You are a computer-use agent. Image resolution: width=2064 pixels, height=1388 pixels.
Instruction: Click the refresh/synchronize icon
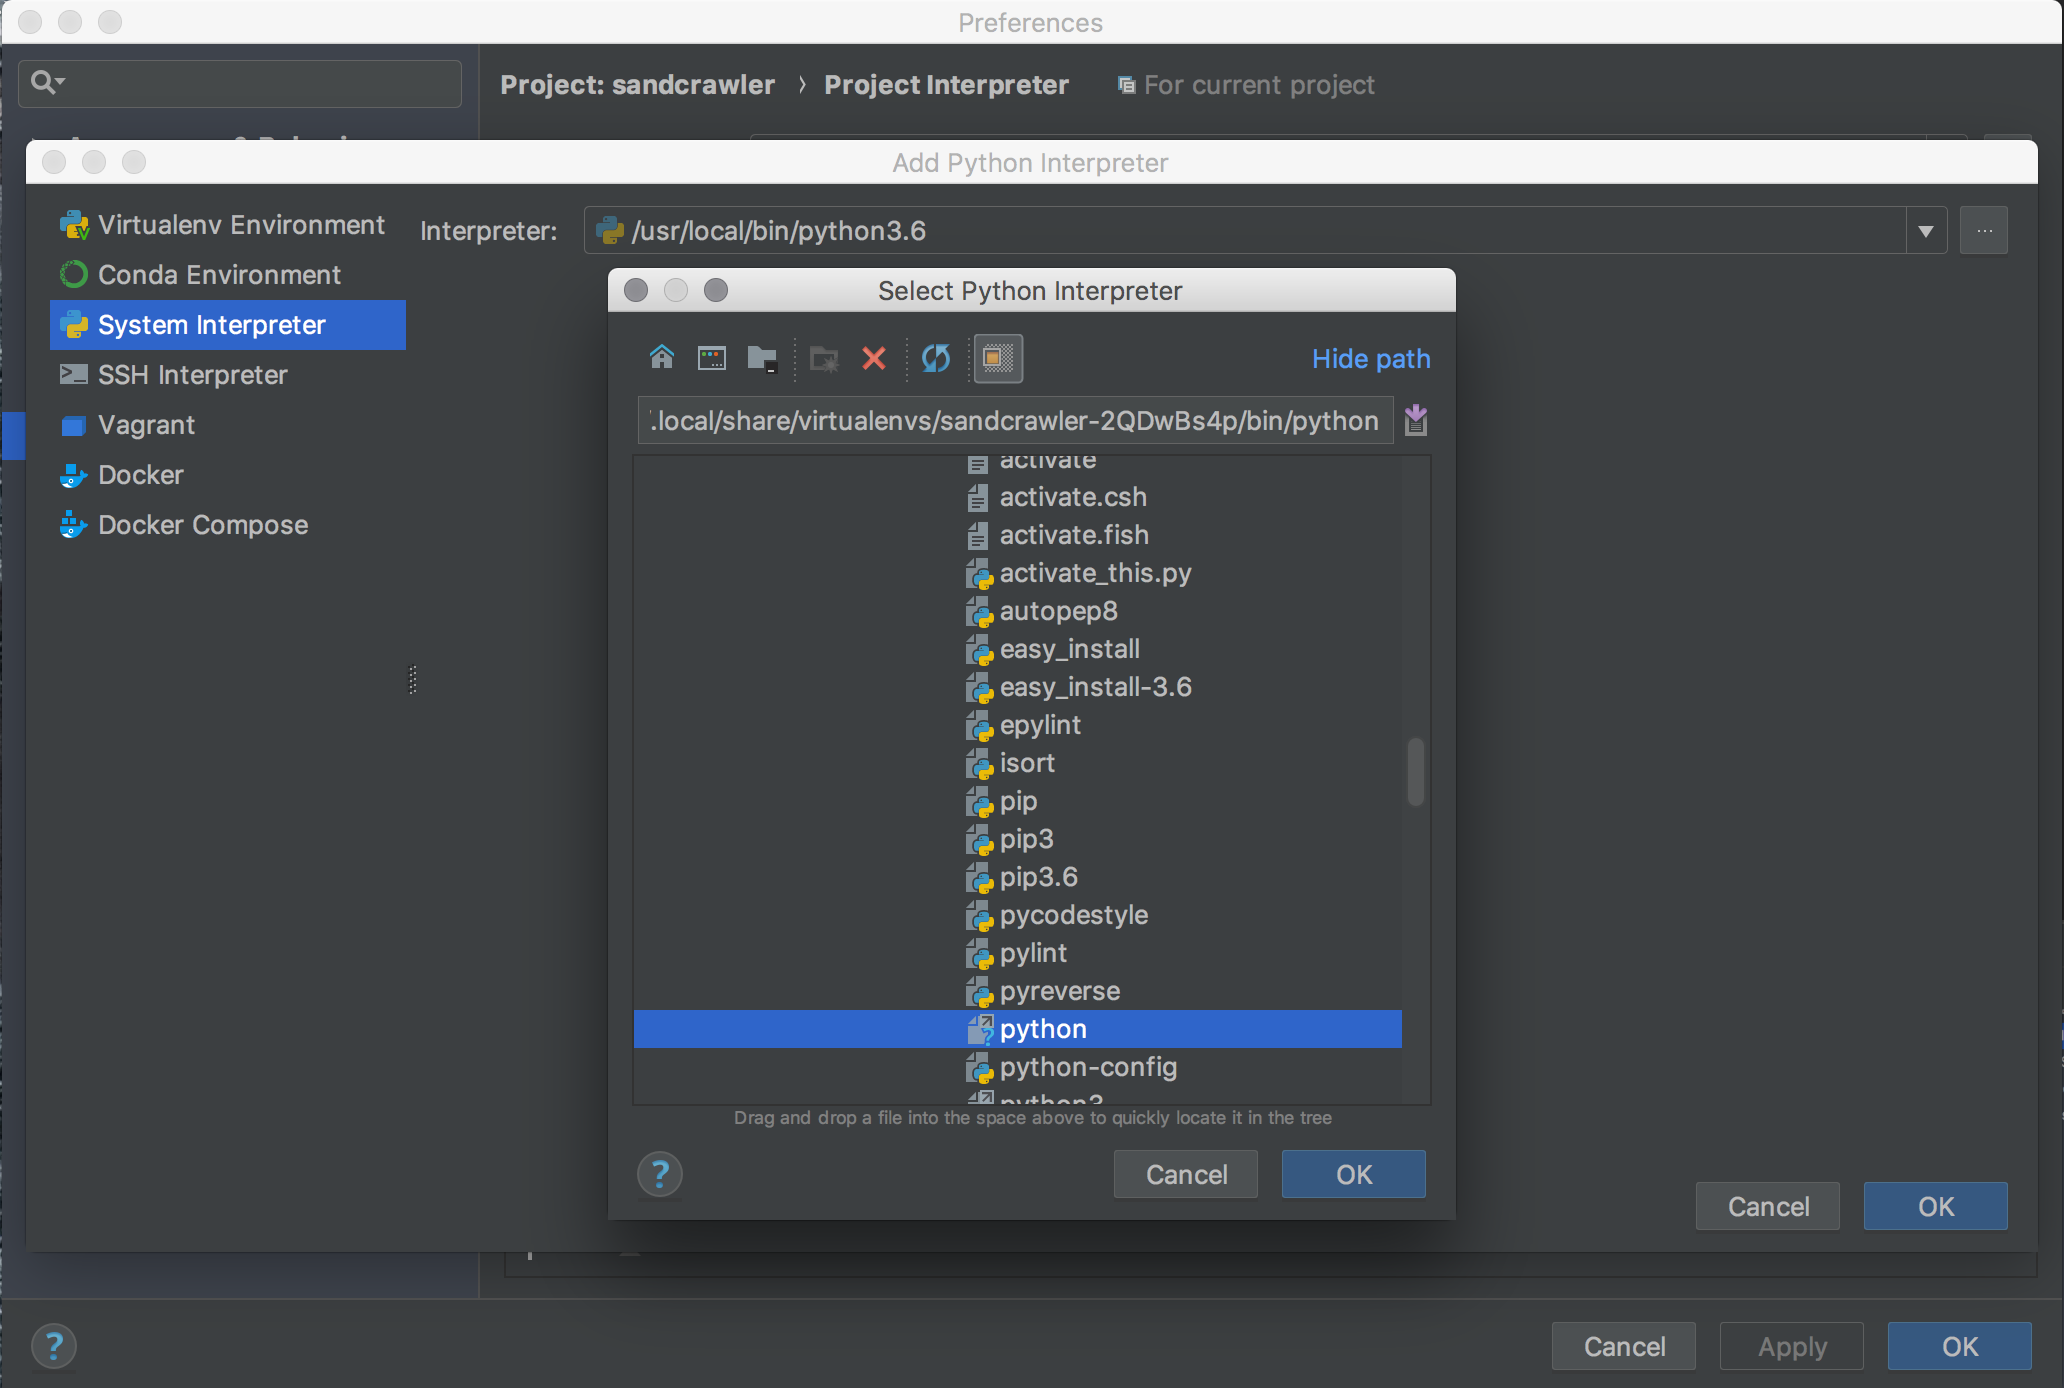pyautogui.click(x=938, y=359)
